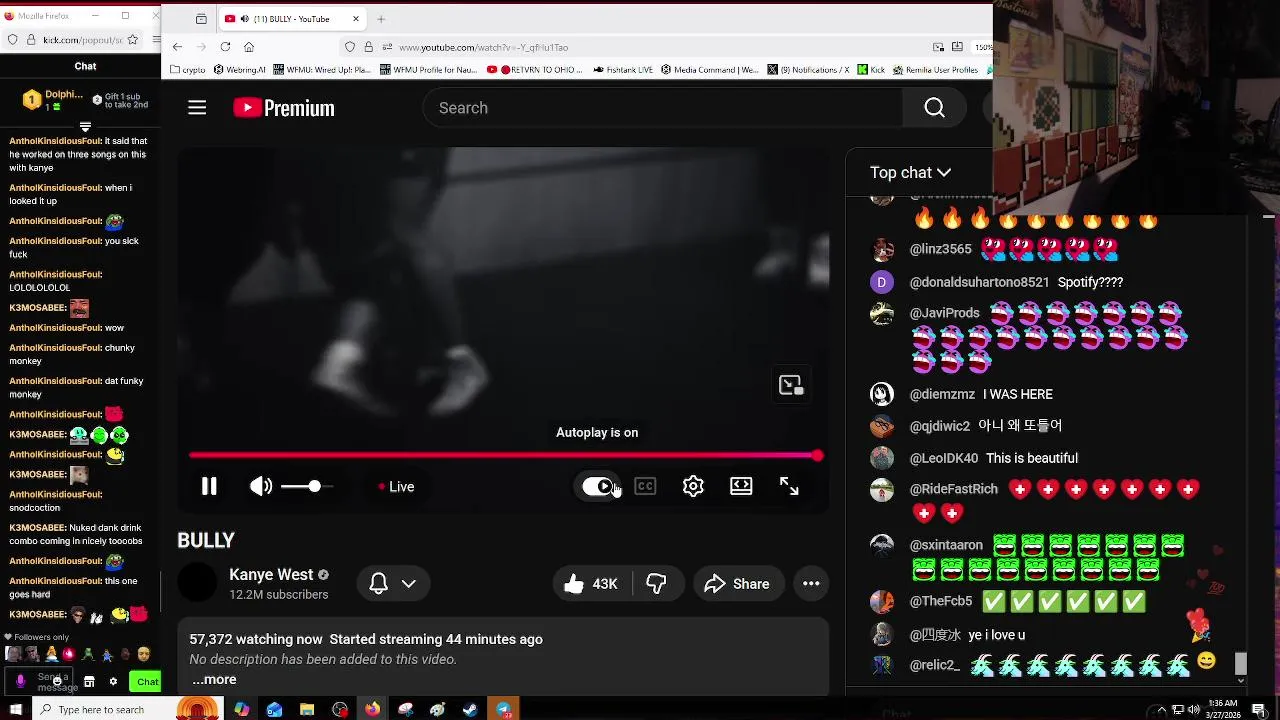Adjust the YouTube volume slider

coord(307,486)
